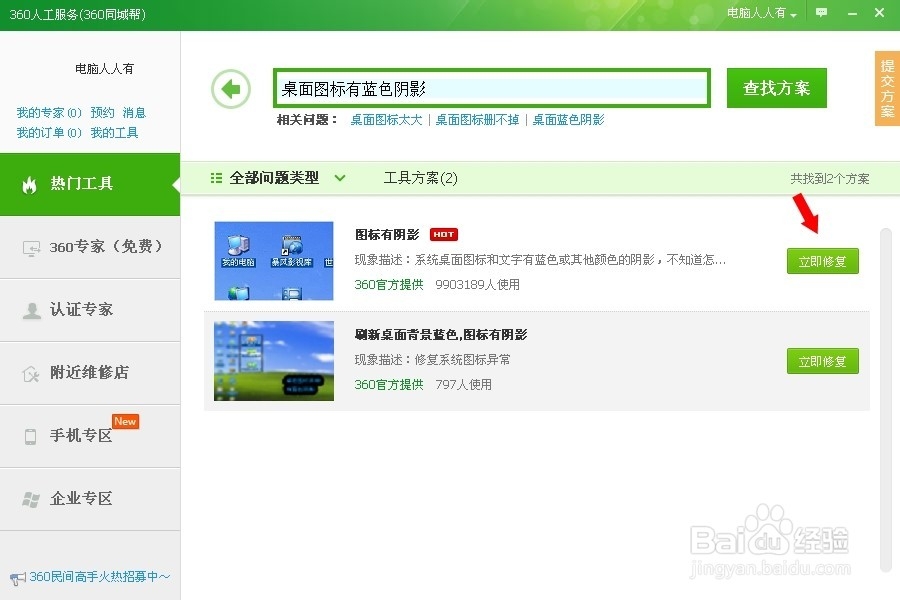
Task: Click the megaphone icon at sidebar bottom
Action: pyautogui.click(x=18, y=578)
